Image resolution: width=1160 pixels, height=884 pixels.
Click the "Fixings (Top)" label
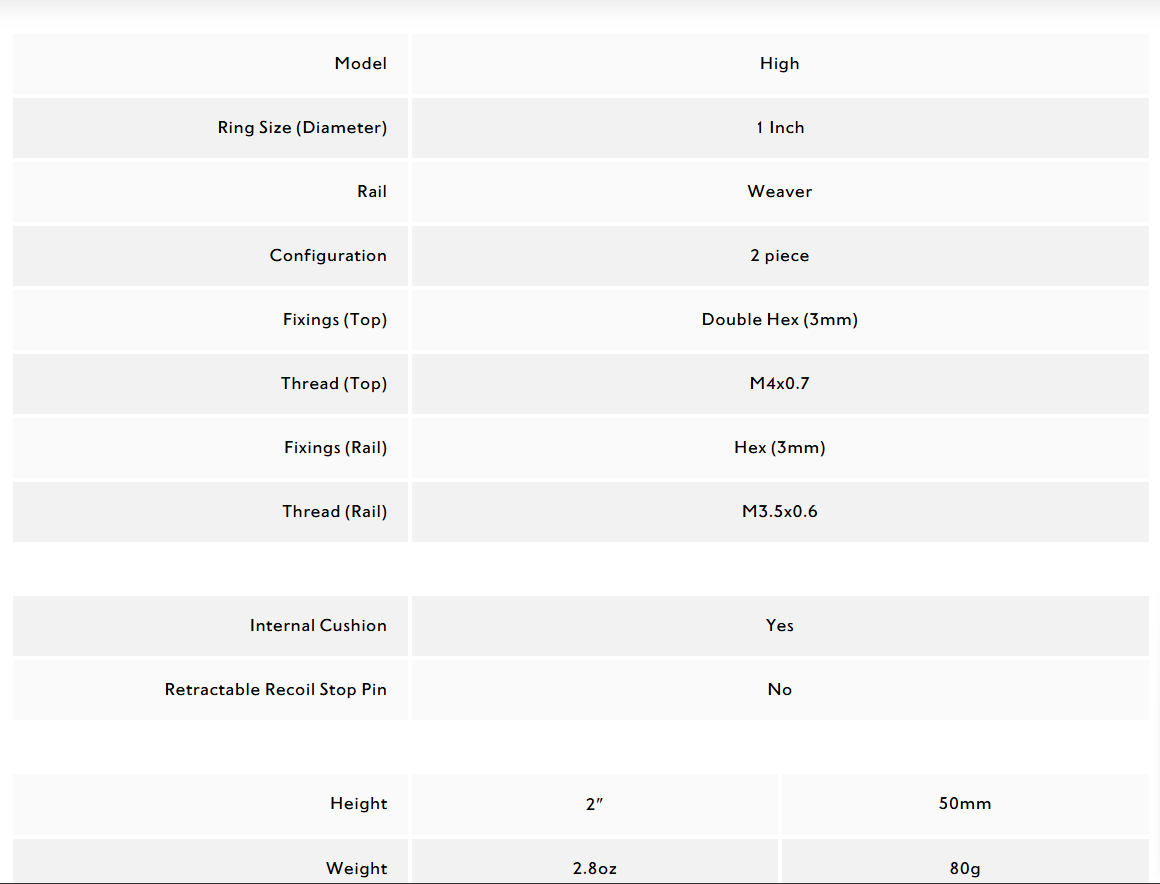click(334, 320)
